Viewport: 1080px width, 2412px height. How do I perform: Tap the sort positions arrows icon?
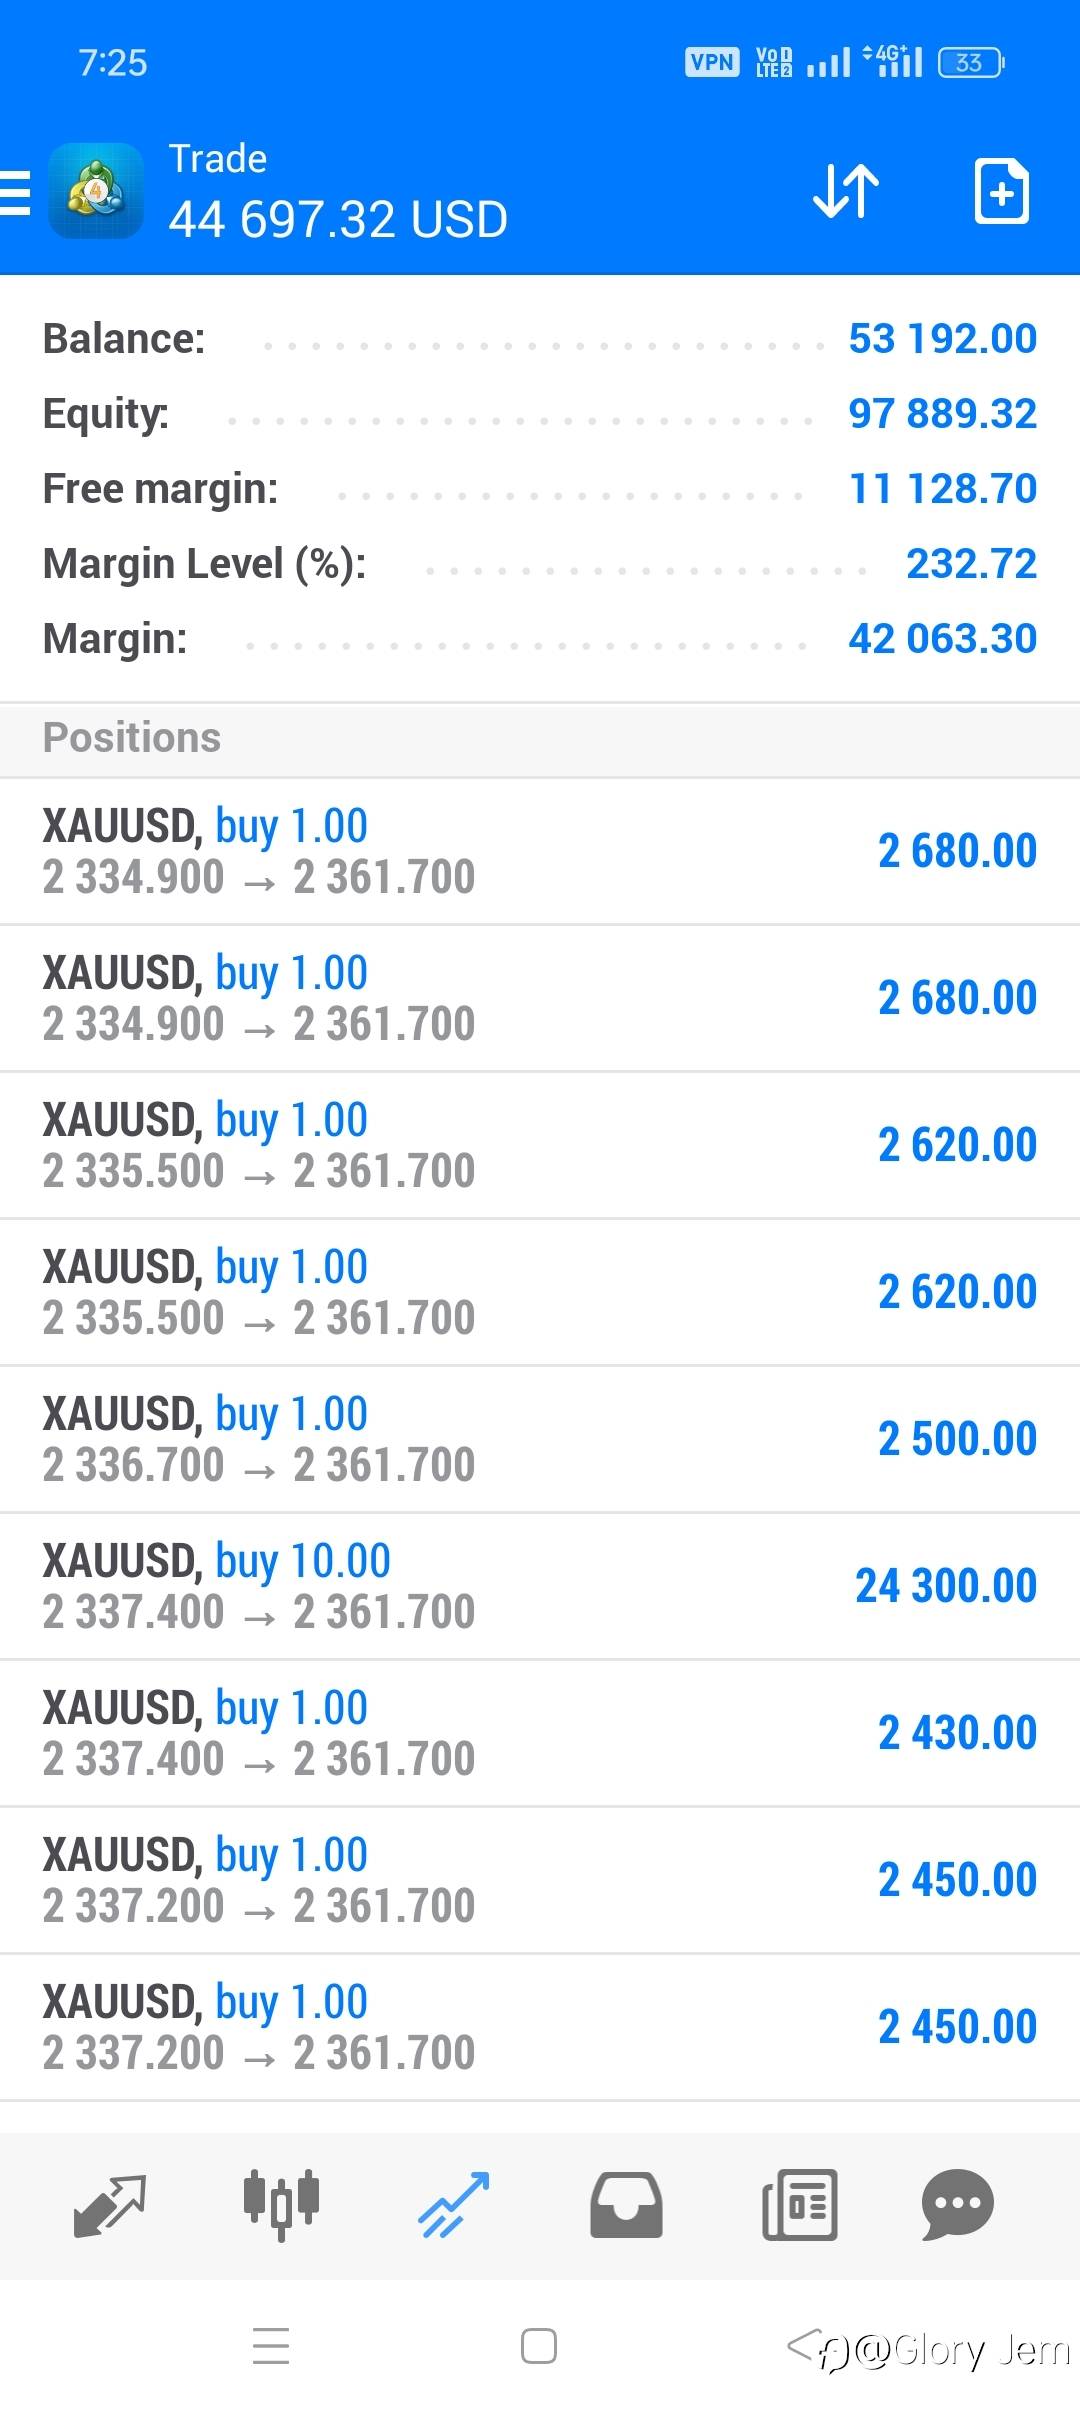click(x=846, y=191)
